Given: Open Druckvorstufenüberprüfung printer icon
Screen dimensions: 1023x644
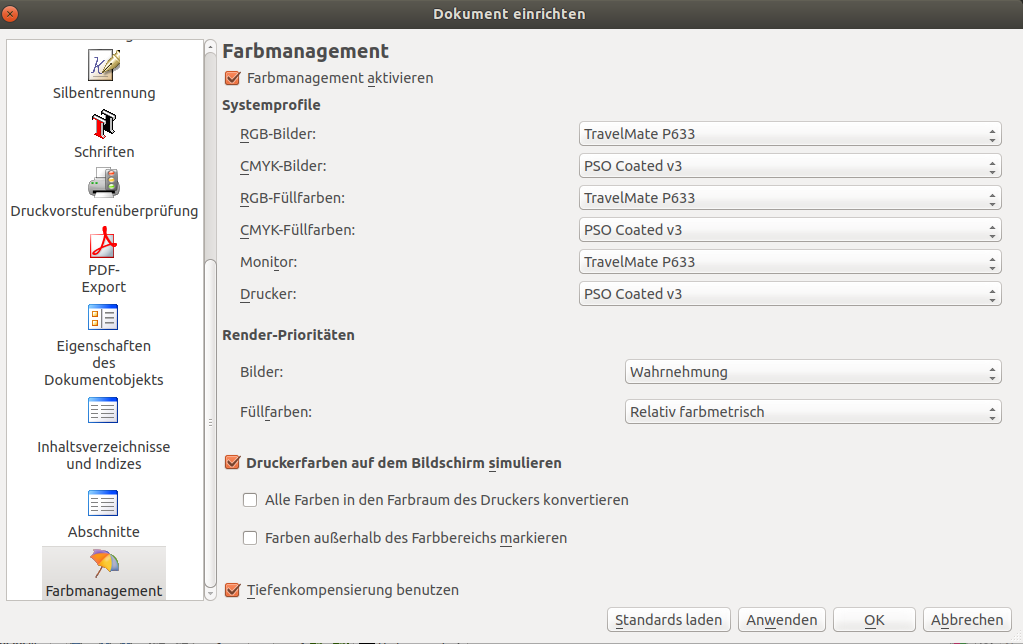Looking at the screenshot, I should (x=104, y=183).
